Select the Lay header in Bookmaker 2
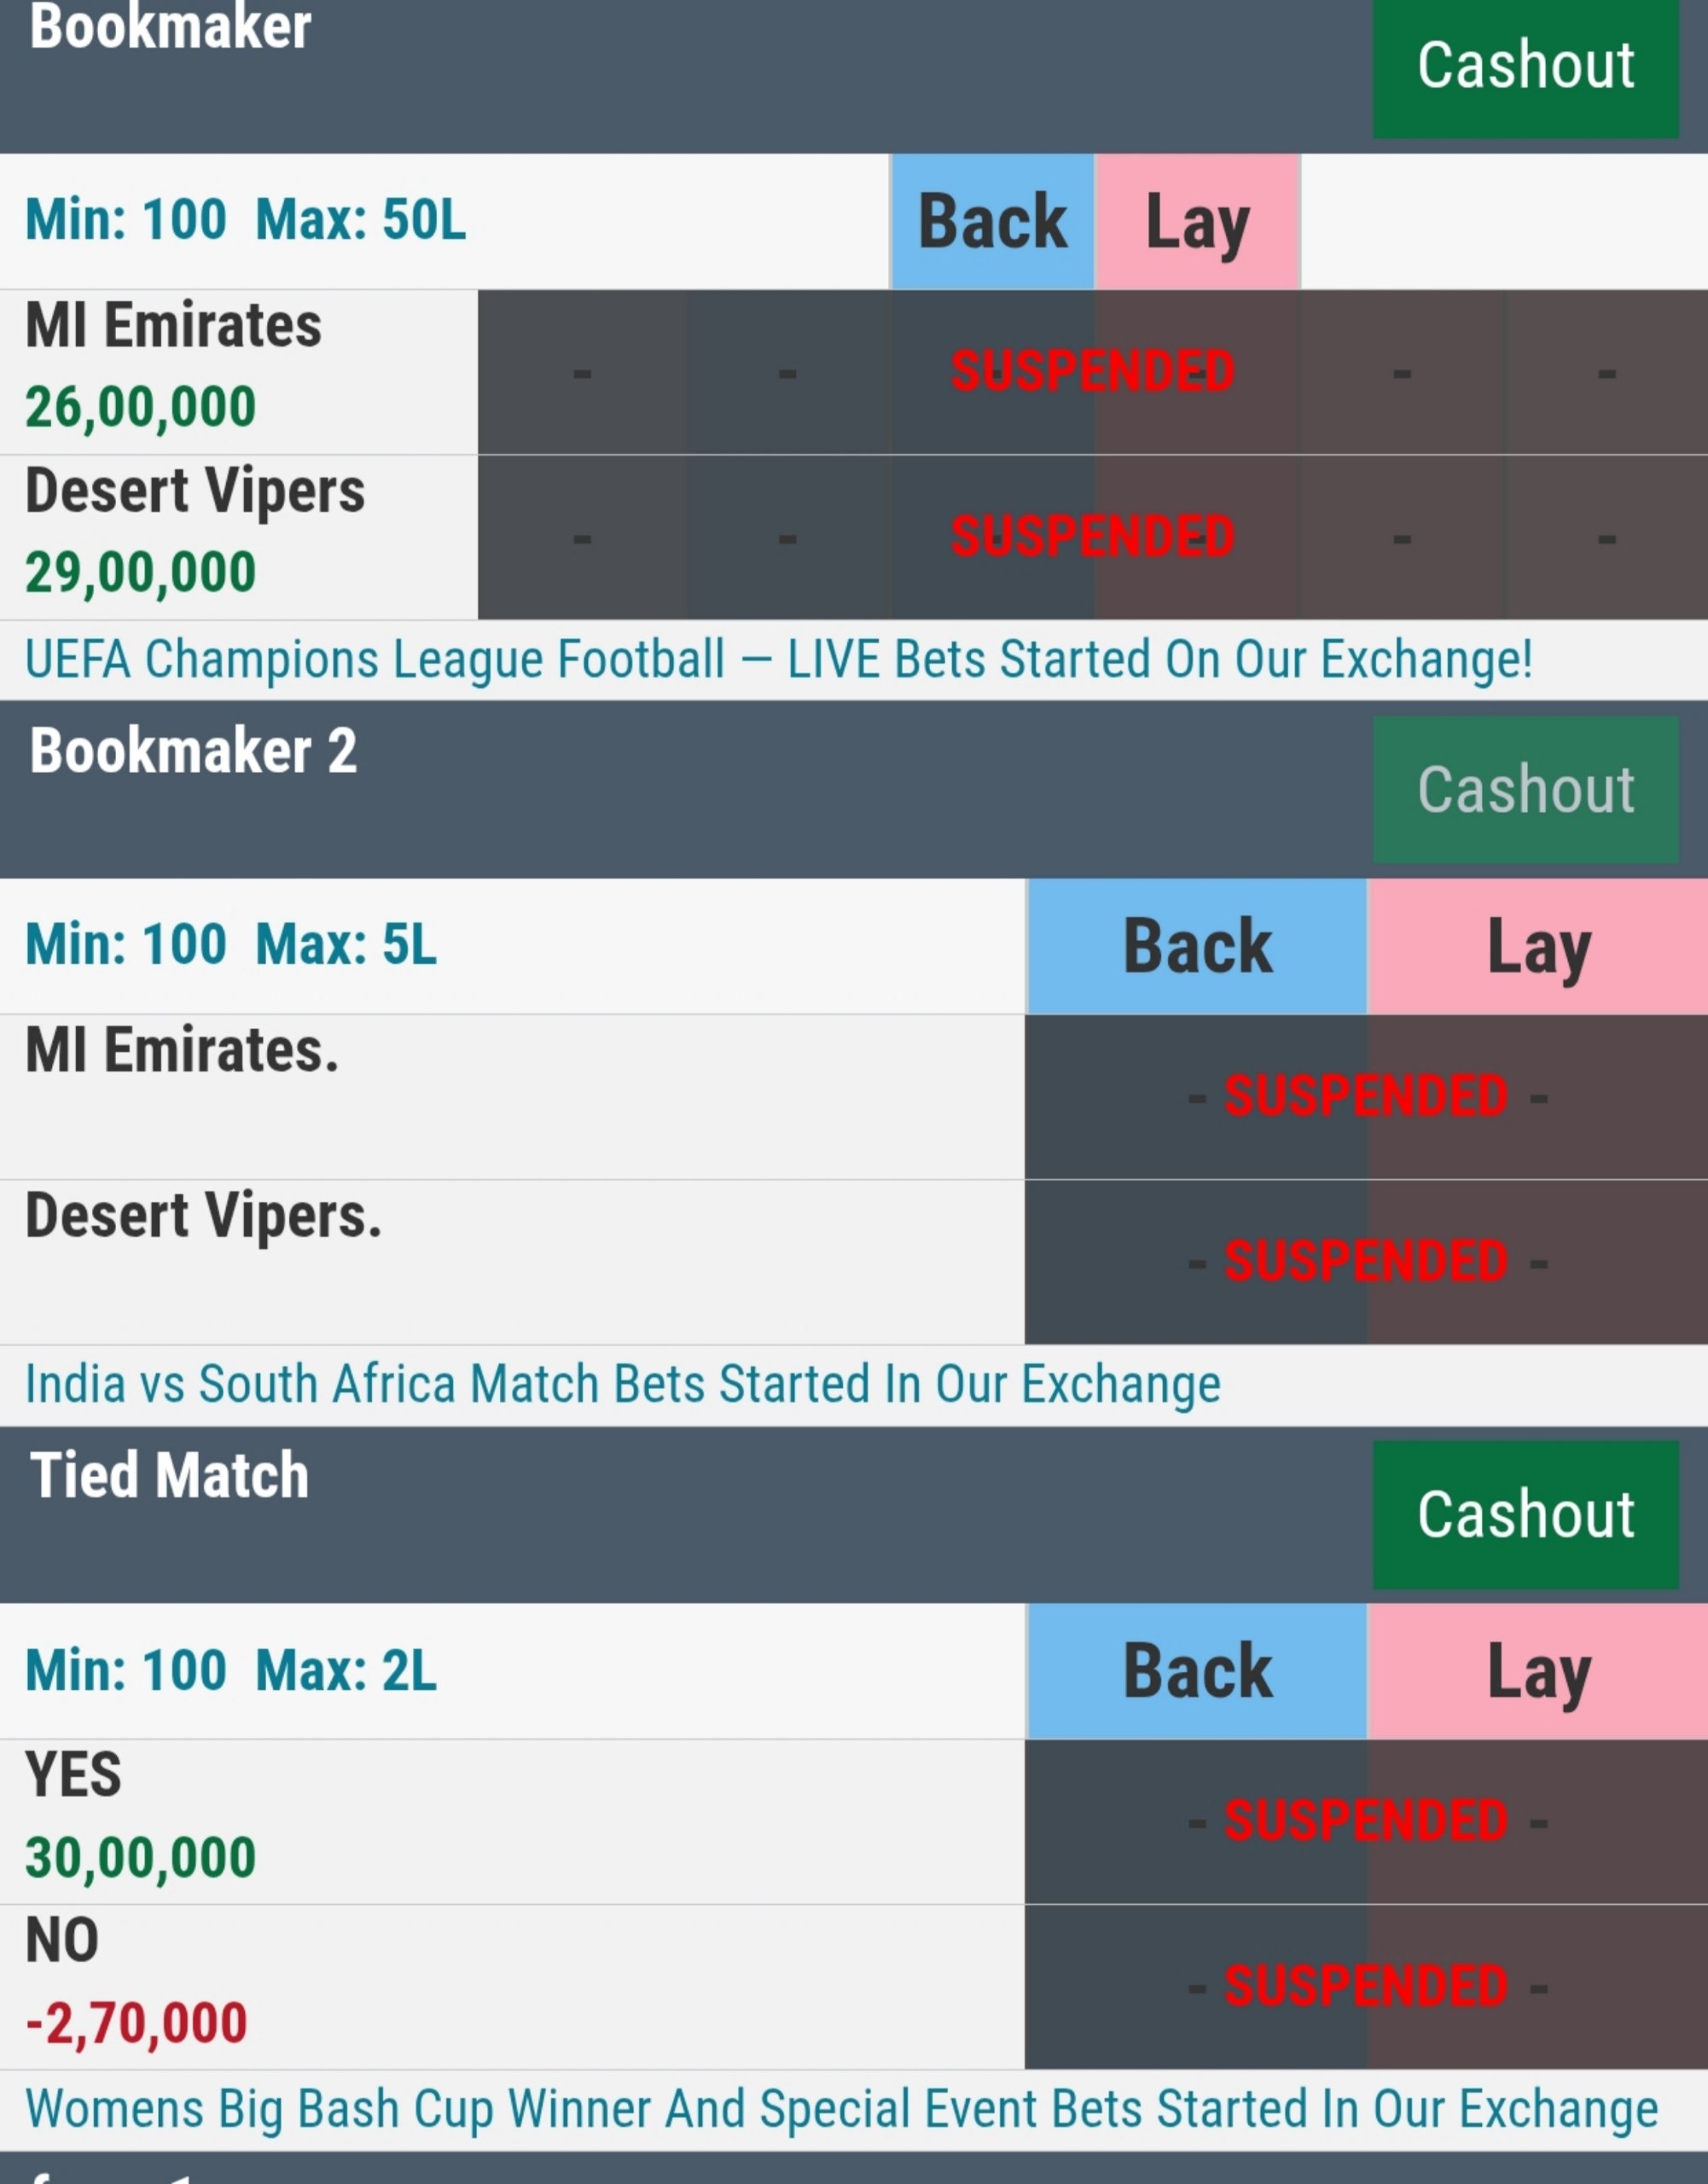Screen dimensions: 1708x2184 point(1537,946)
